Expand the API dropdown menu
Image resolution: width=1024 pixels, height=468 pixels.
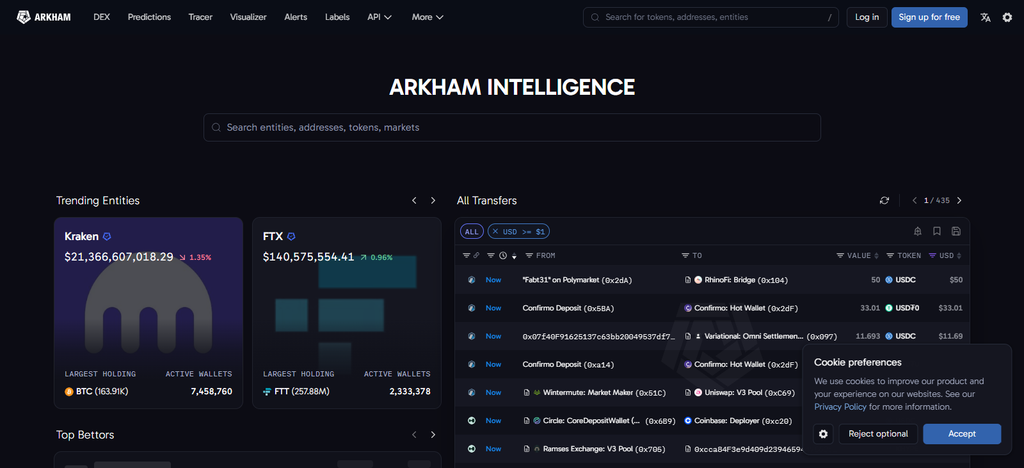click(379, 17)
